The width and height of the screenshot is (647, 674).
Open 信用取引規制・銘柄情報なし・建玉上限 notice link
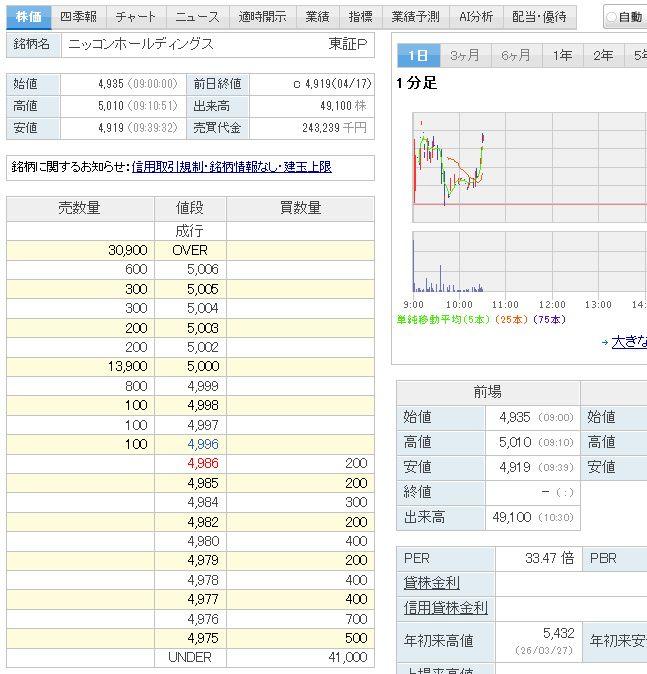pyautogui.click(x=232, y=167)
